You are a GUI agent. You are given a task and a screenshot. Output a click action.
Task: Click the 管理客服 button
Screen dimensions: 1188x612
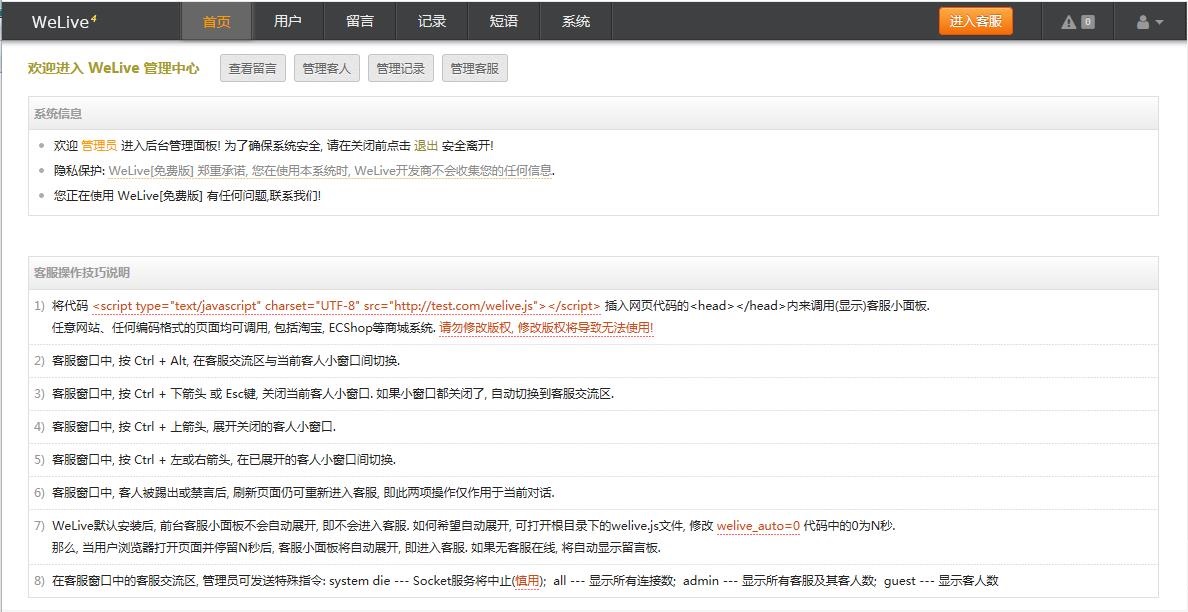pyautogui.click(x=475, y=68)
